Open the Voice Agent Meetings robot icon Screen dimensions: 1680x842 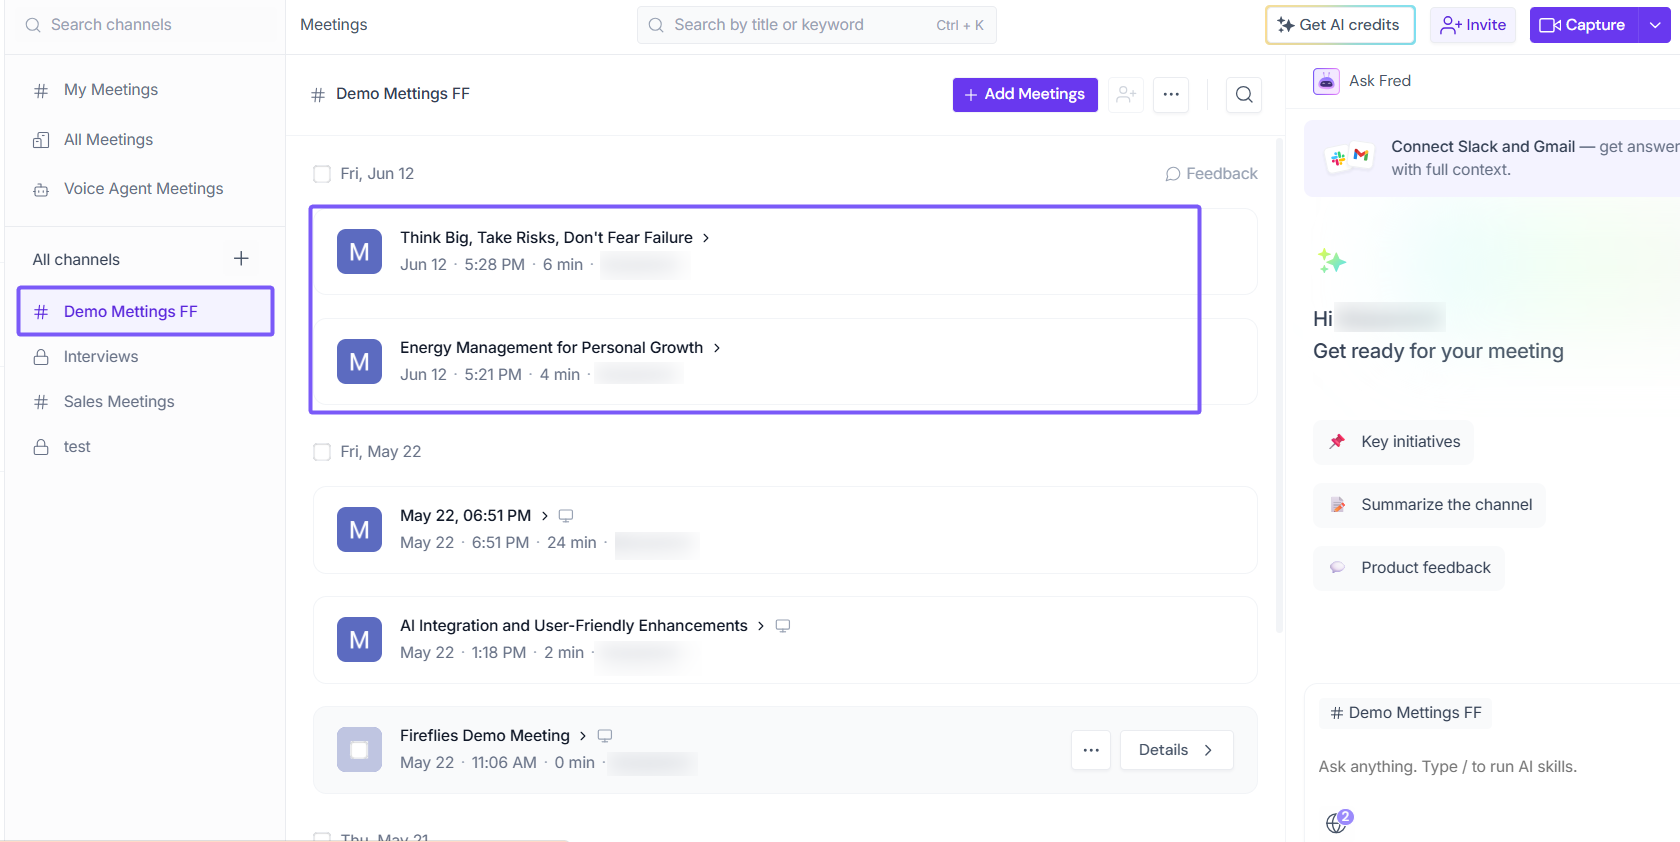tap(41, 189)
